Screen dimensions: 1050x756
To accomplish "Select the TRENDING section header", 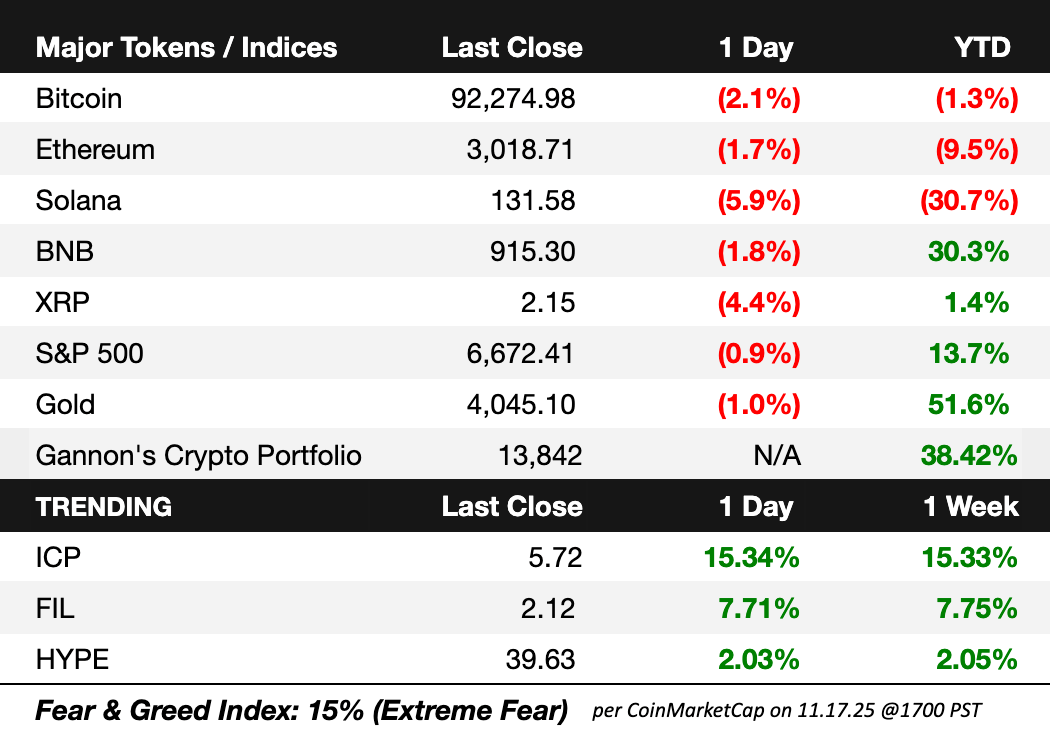I will tap(104, 506).
